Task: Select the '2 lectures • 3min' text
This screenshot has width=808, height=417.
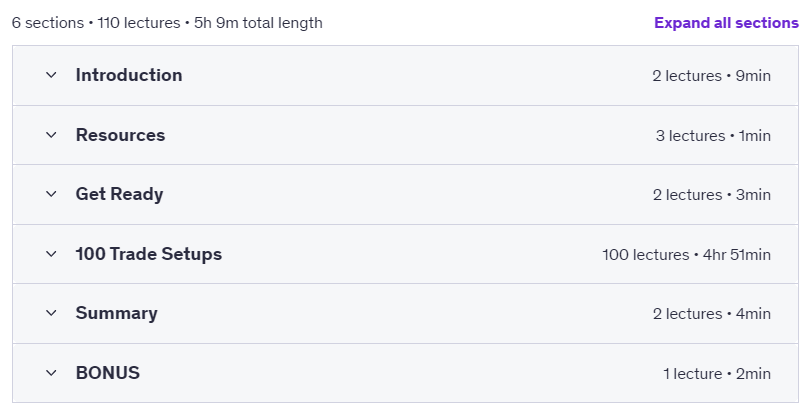Action: (712, 195)
